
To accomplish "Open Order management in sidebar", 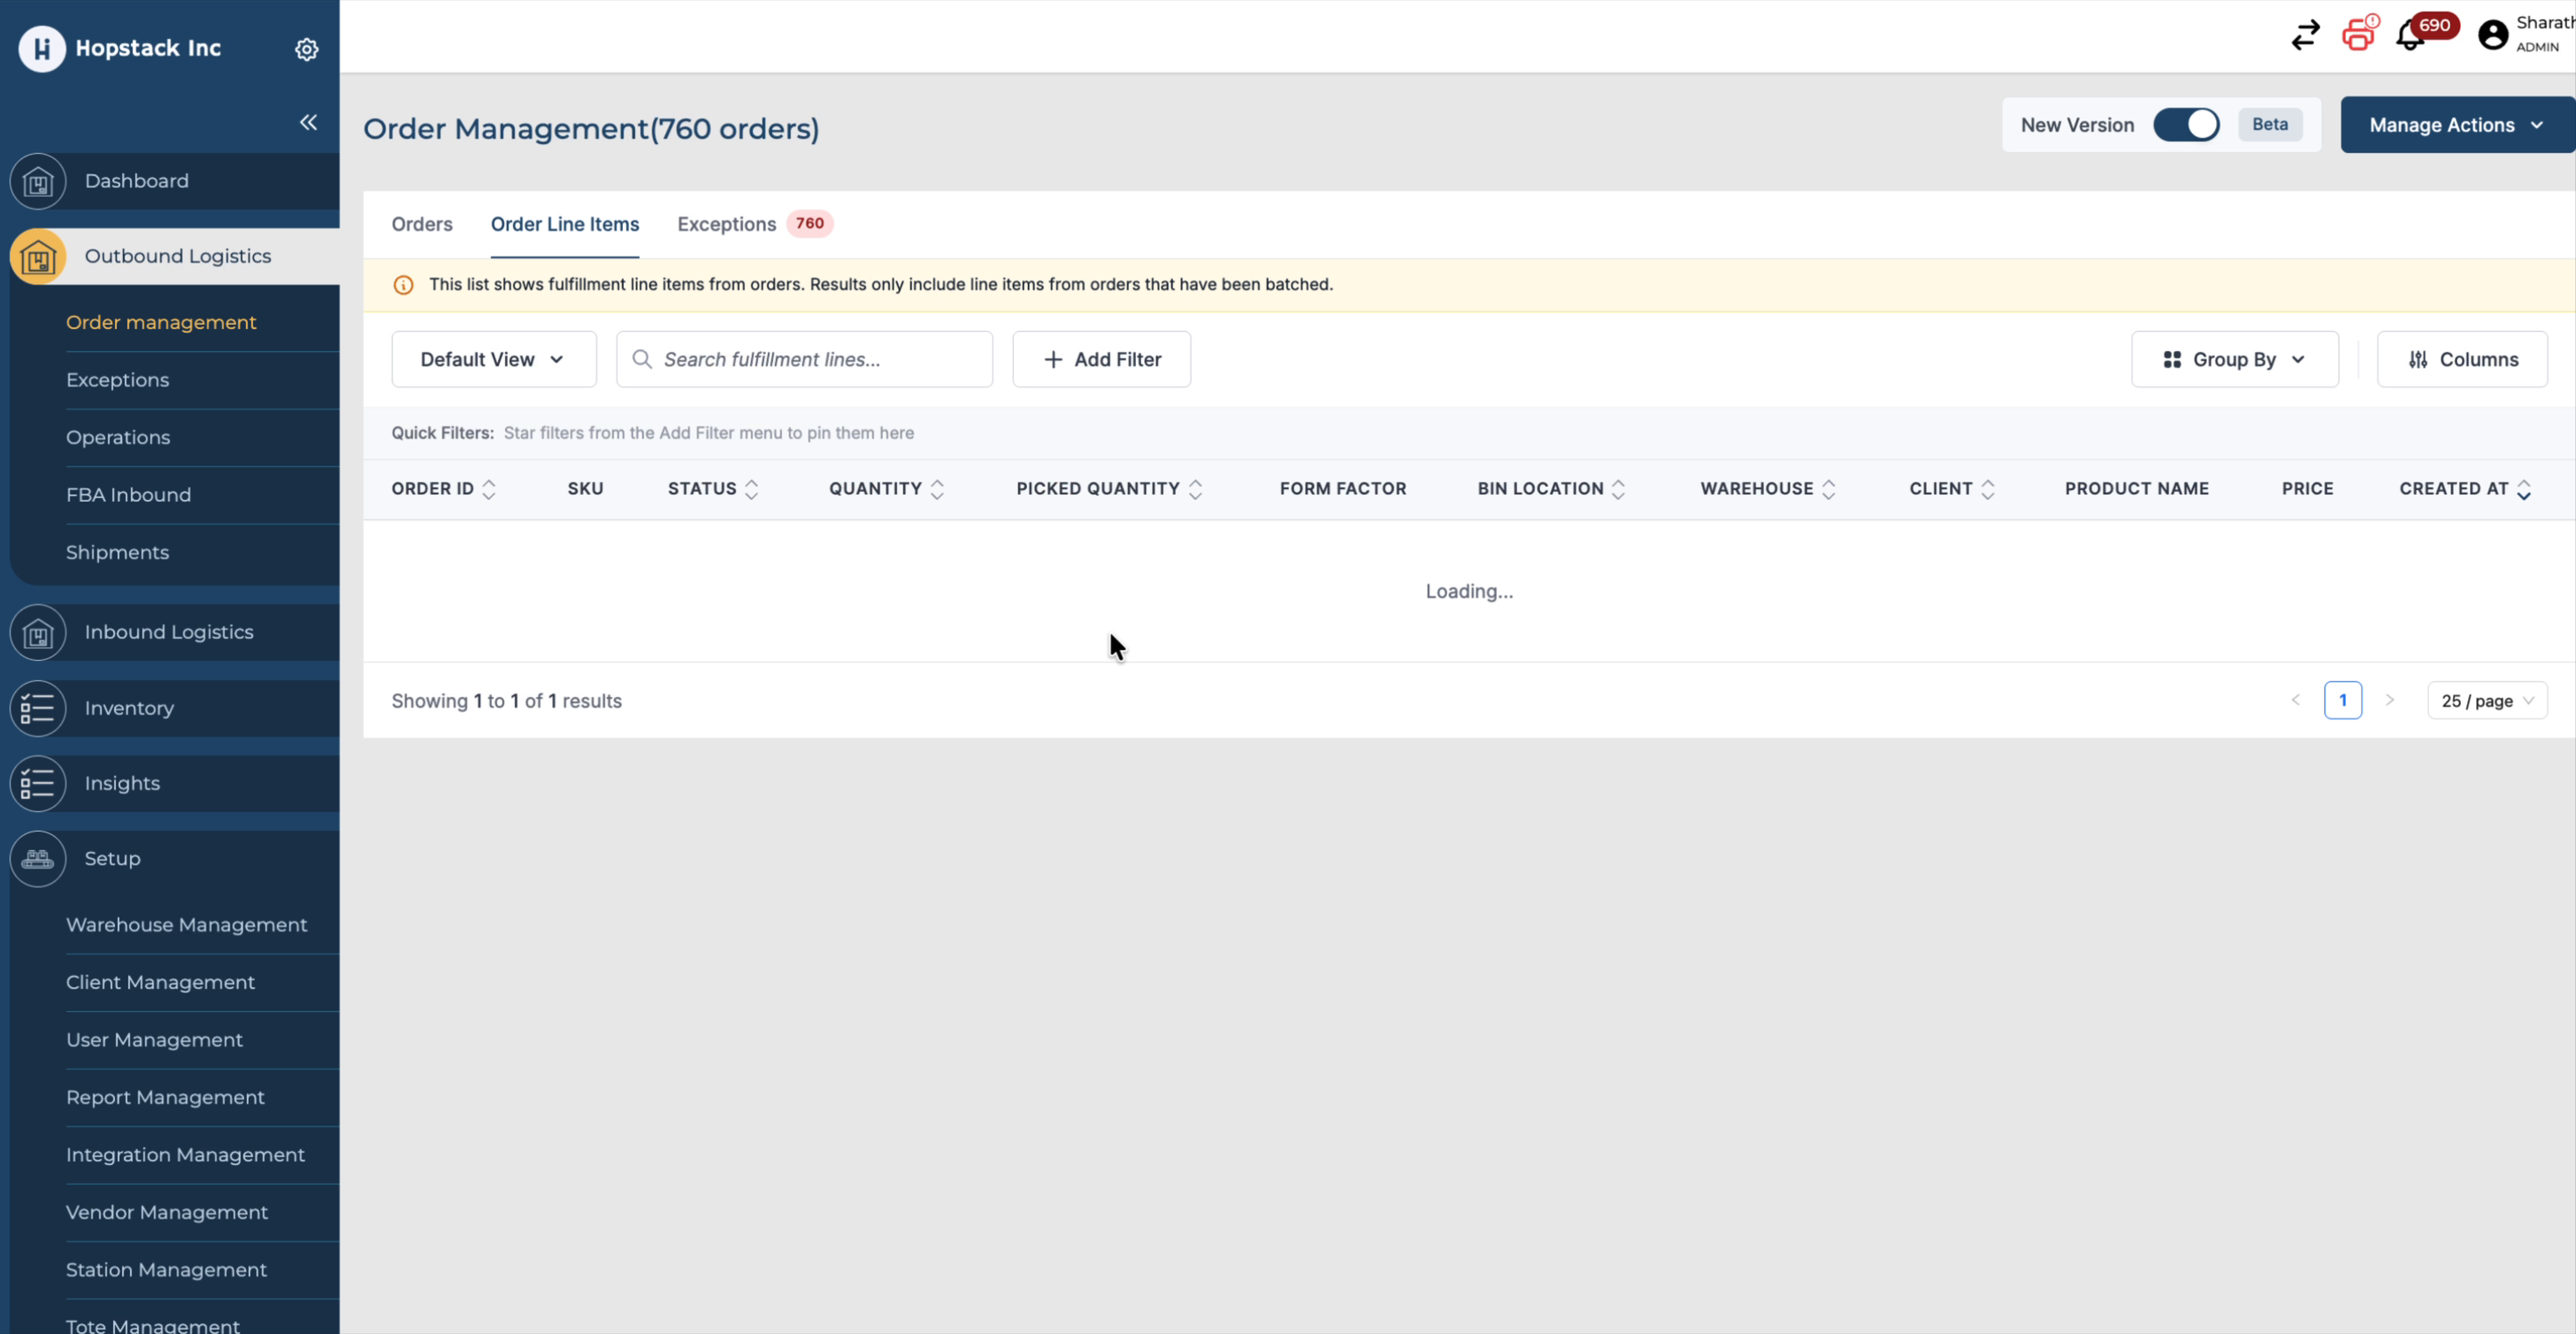I will (161, 322).
